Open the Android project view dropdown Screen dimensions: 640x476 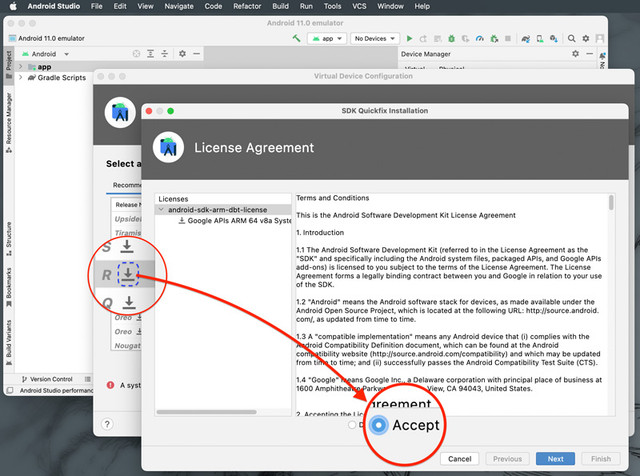[x=46, y=54]
